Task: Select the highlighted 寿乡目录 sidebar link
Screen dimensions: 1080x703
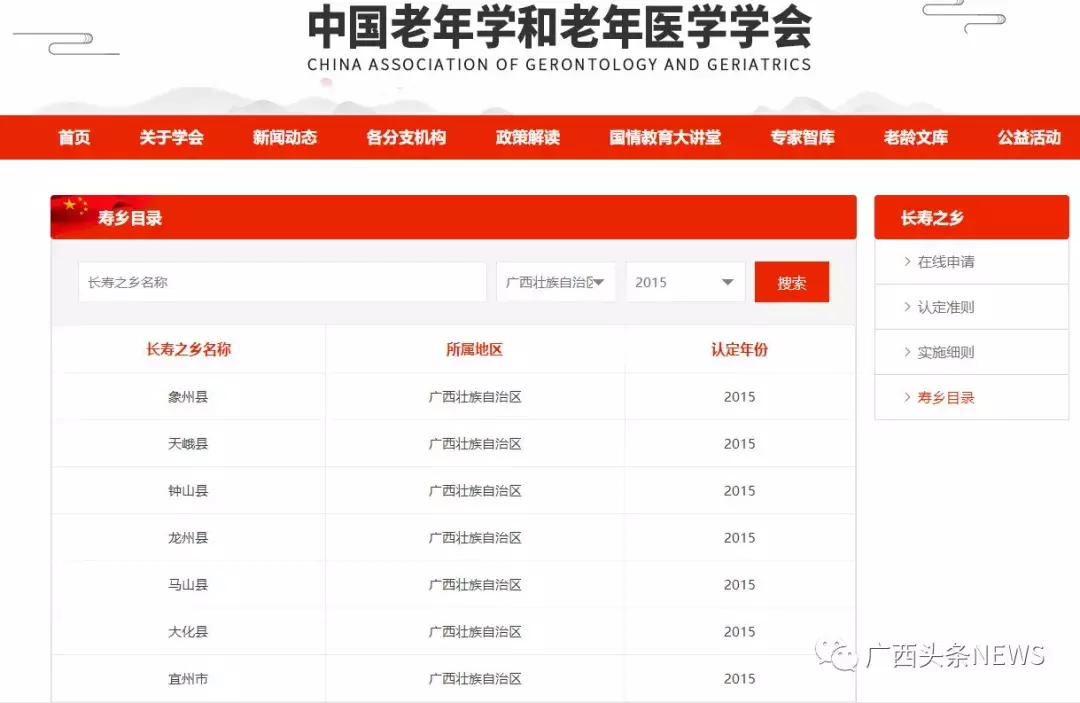Action: (x=945, y=397)
